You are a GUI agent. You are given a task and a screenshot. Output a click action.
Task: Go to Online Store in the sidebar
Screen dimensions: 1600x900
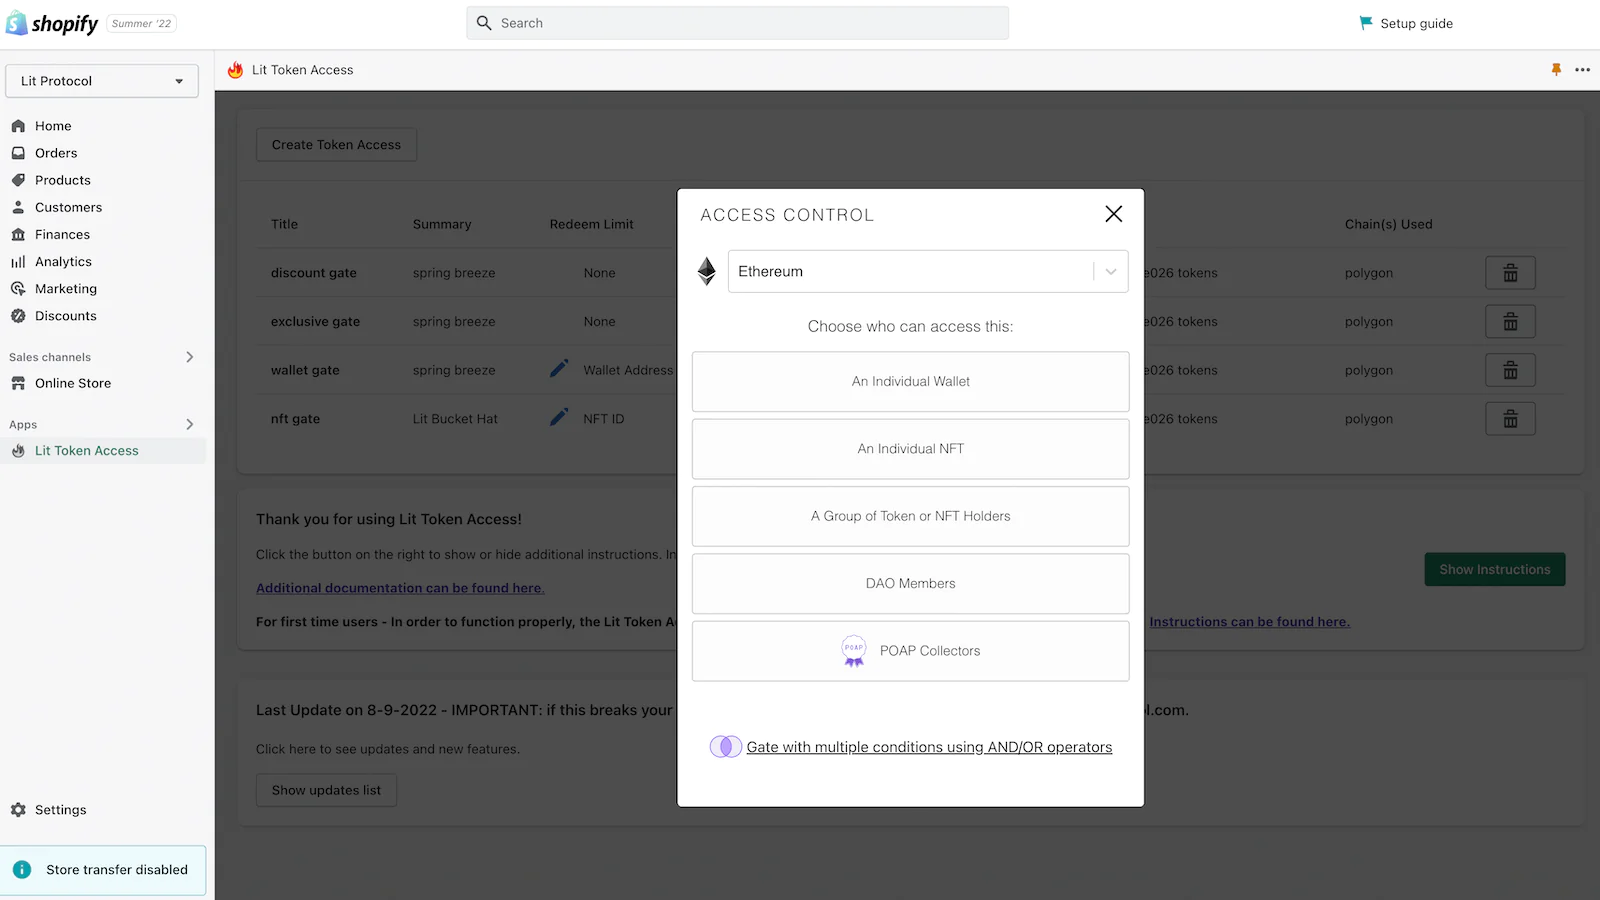point(70,383)
